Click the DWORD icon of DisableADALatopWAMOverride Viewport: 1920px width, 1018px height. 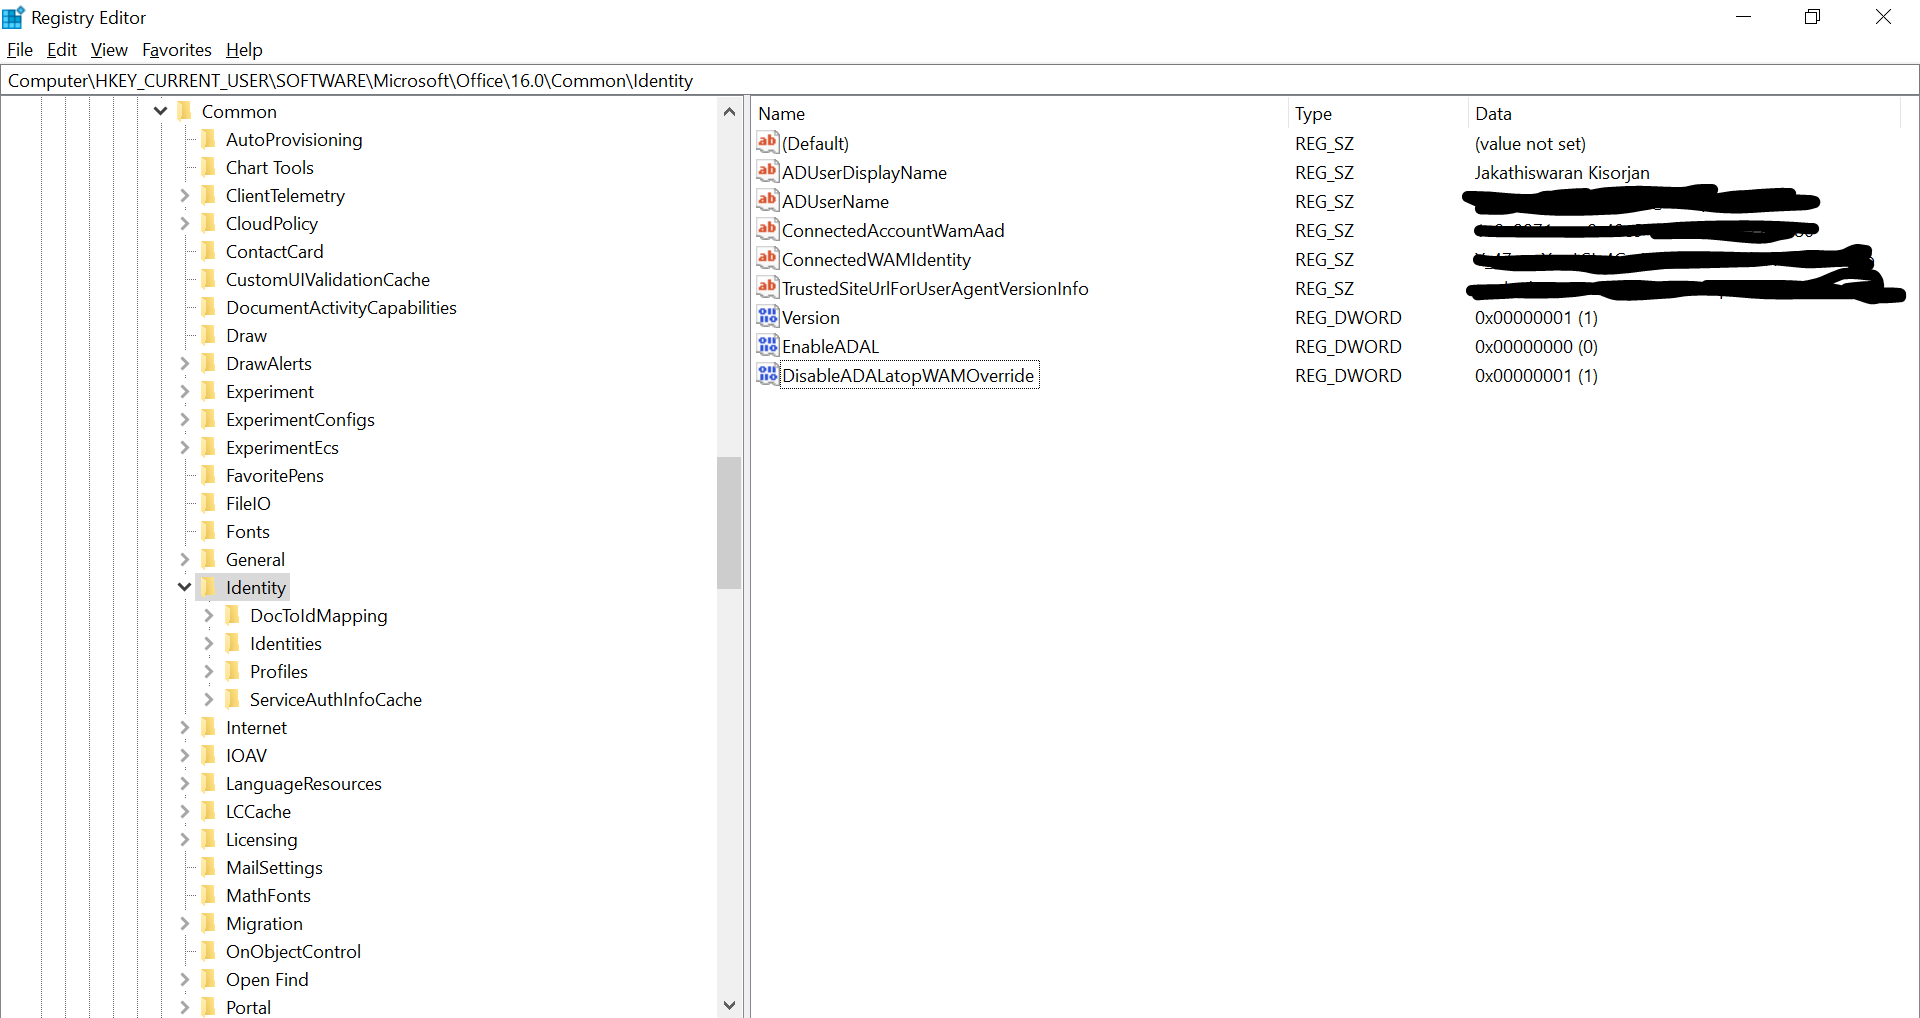point(767,374)
